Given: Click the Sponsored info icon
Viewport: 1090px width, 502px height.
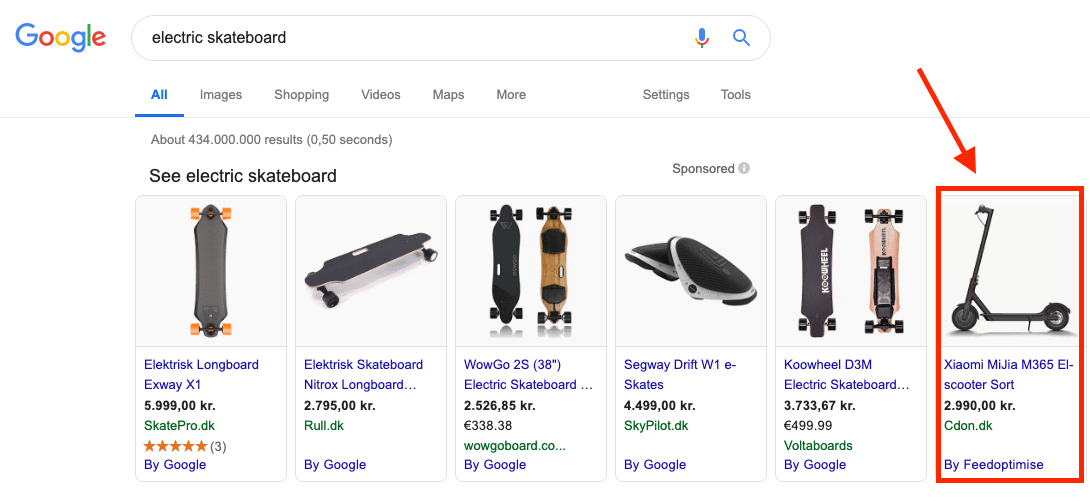Looking at the screenshot, I should (745, 169).
